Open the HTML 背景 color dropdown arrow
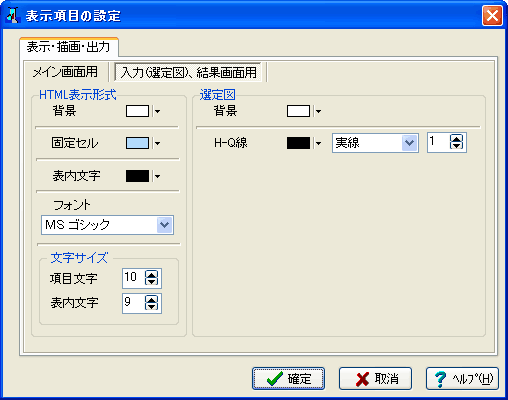 click(157, 111)
